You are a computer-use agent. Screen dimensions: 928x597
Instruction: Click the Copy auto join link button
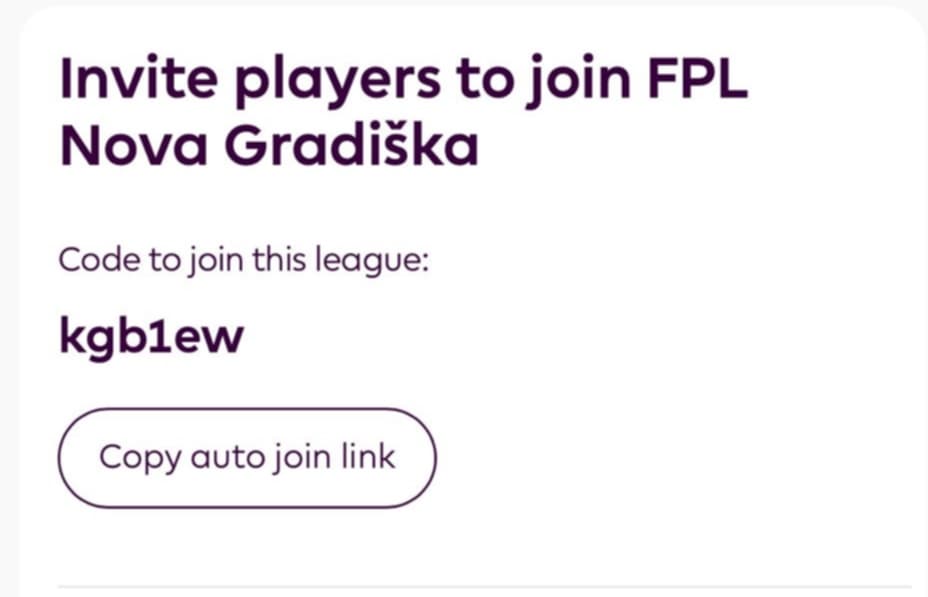pyautogui.click(x=247, y=458)
